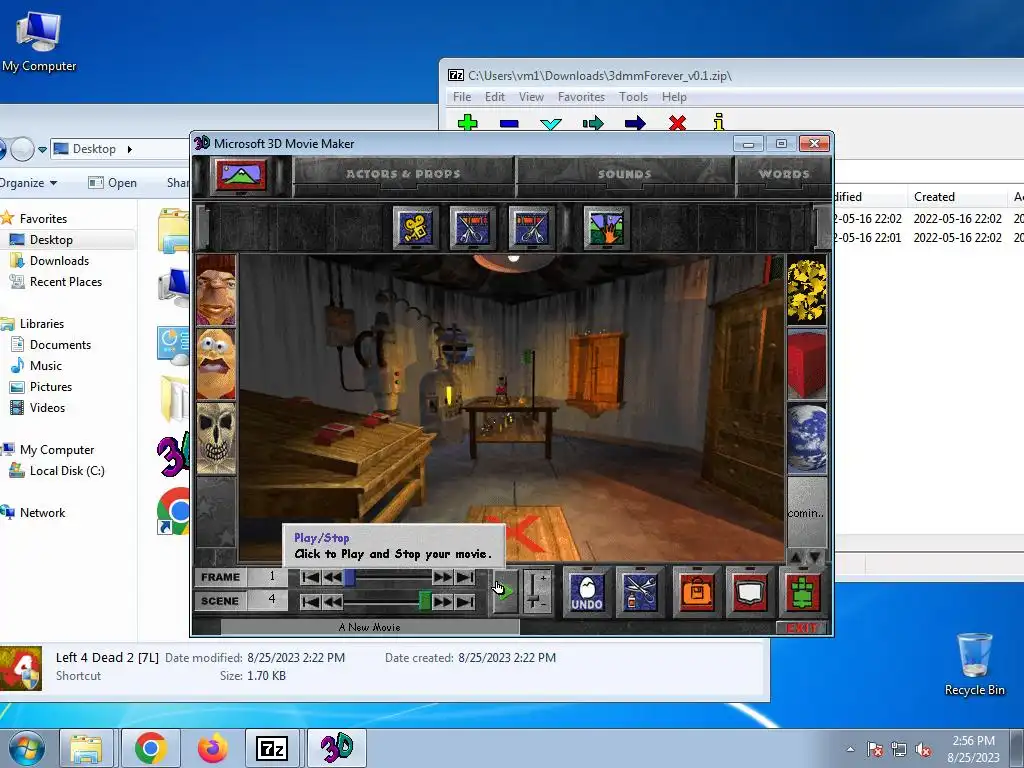This screenshot has height=768, width=1024.
Task: Open the orange portfolio bag icon
Action: point(697,592)
